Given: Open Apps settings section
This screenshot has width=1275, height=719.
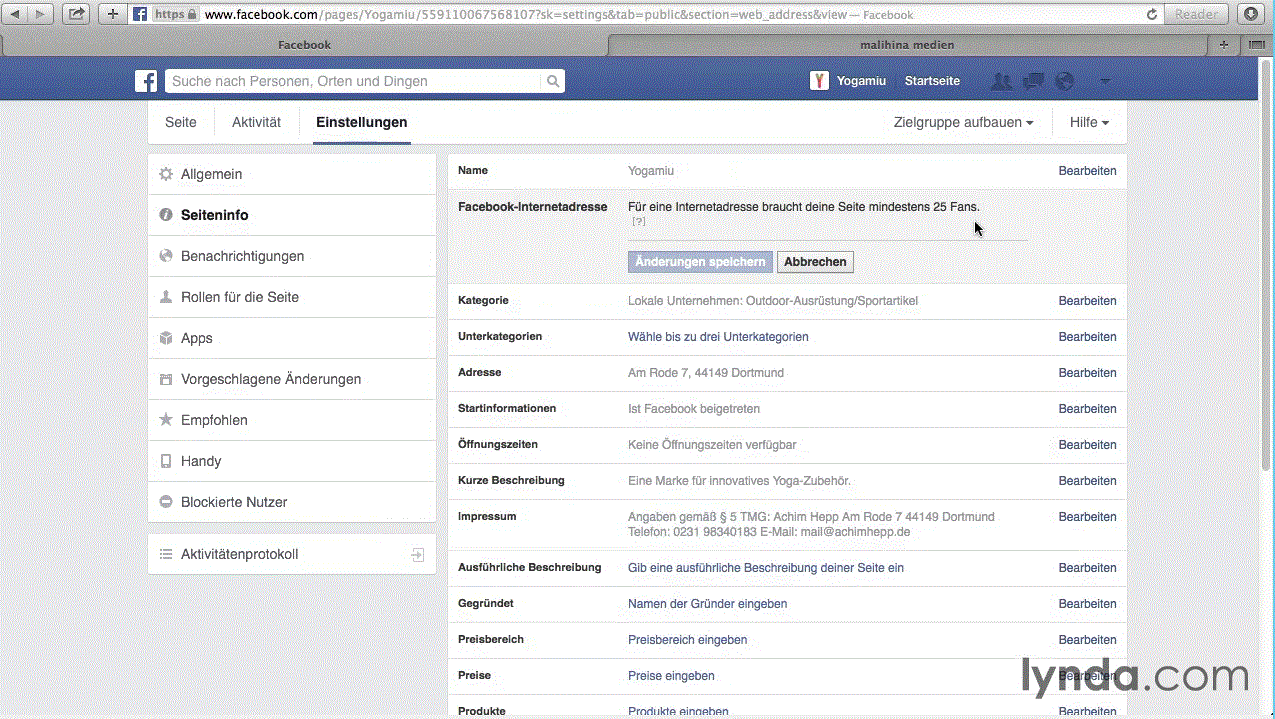Looking at the screenshot, I should coord(292,338).
